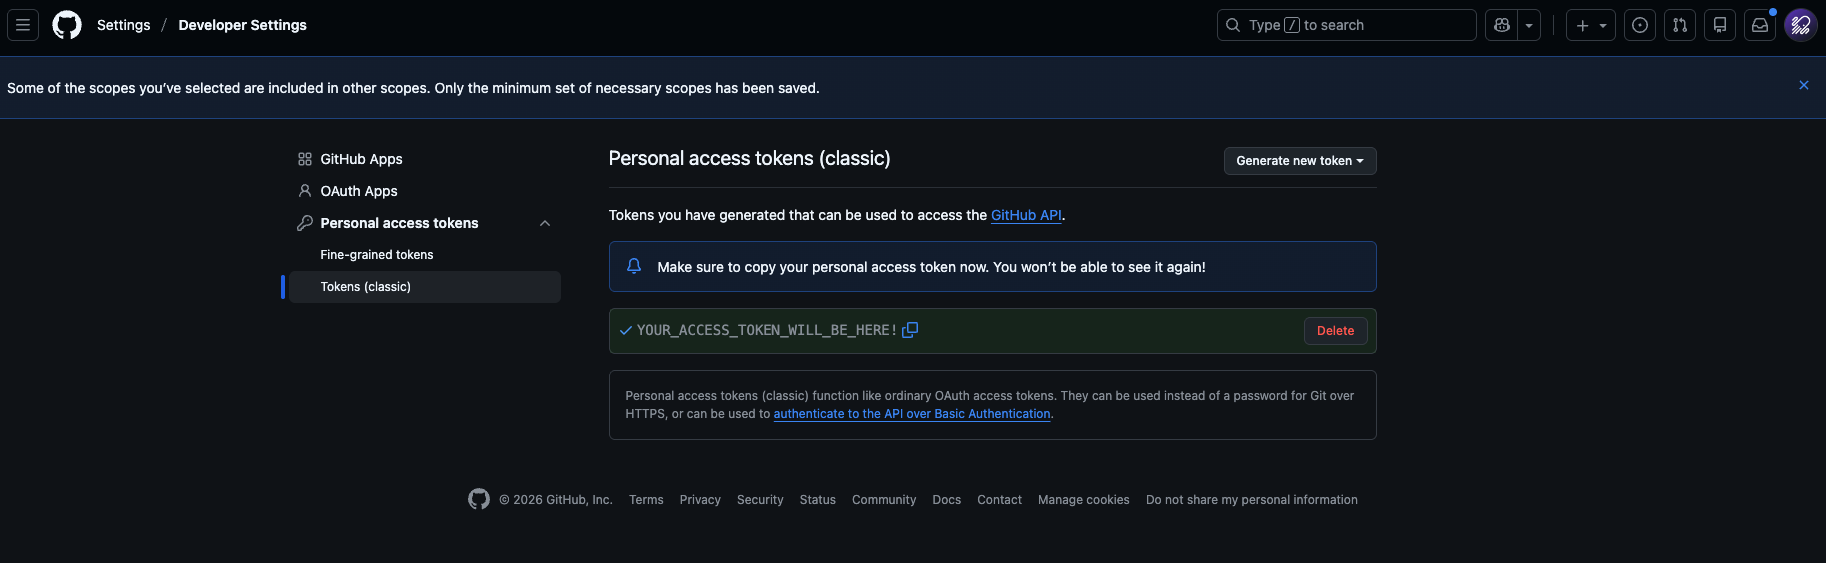Screen dimensions: 1826x563
Task: Click the footer GitHub logo
Action: pyautogui.click(x=479, y=499)
